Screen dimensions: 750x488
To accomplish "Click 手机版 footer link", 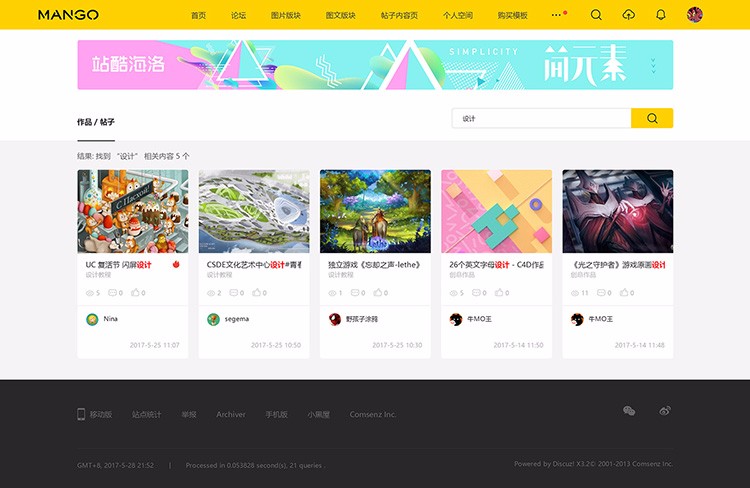I will [276, 414].
